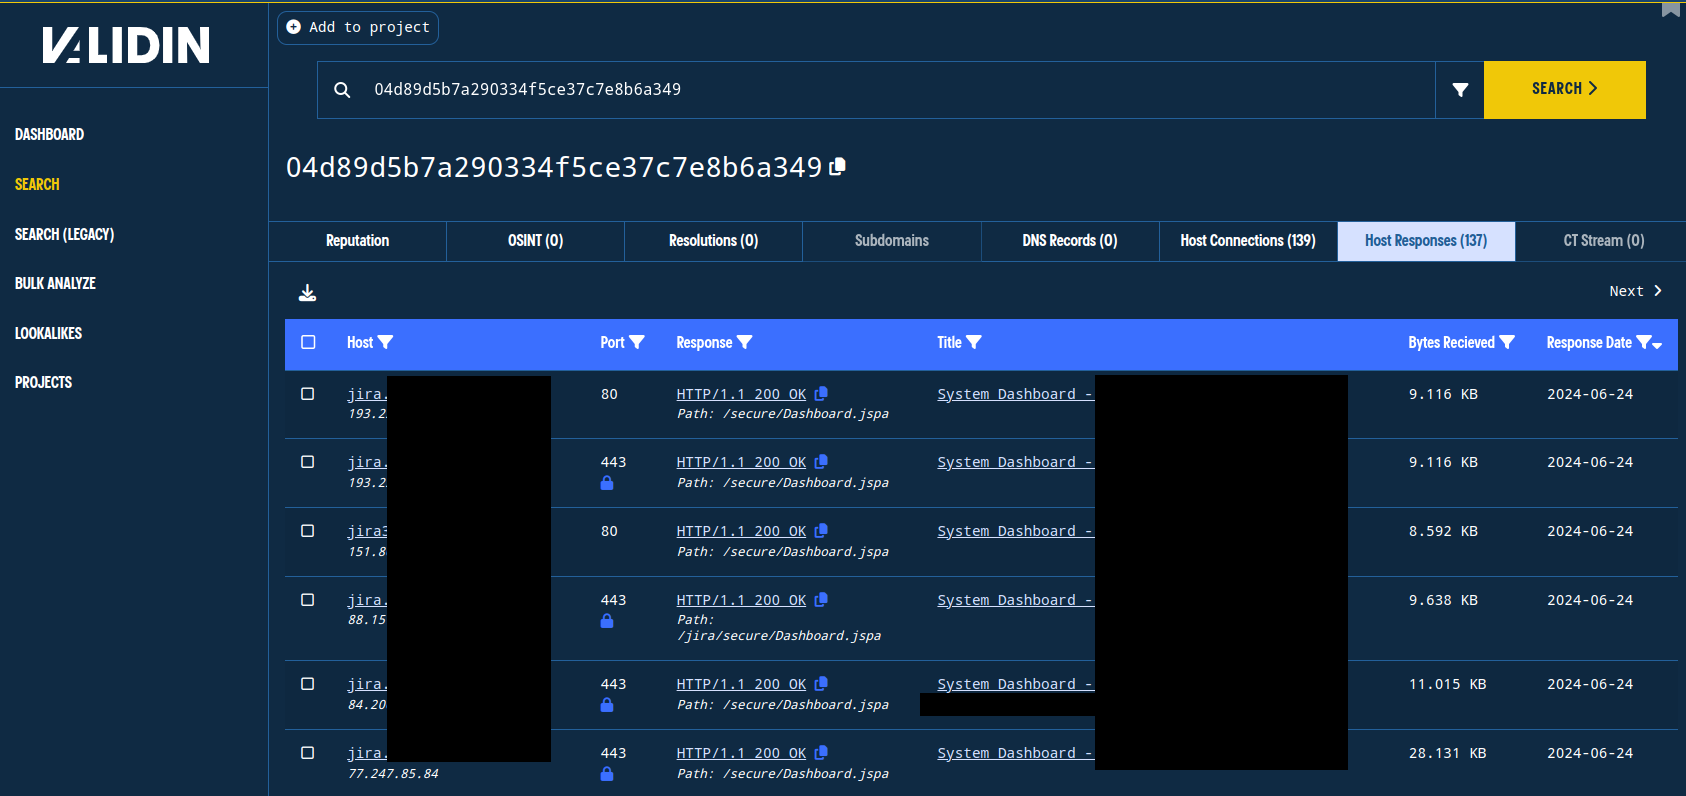The image size is (1686, 796).
Task: Click the bookmark icon at top right corner
Action: click(1671, 10)
